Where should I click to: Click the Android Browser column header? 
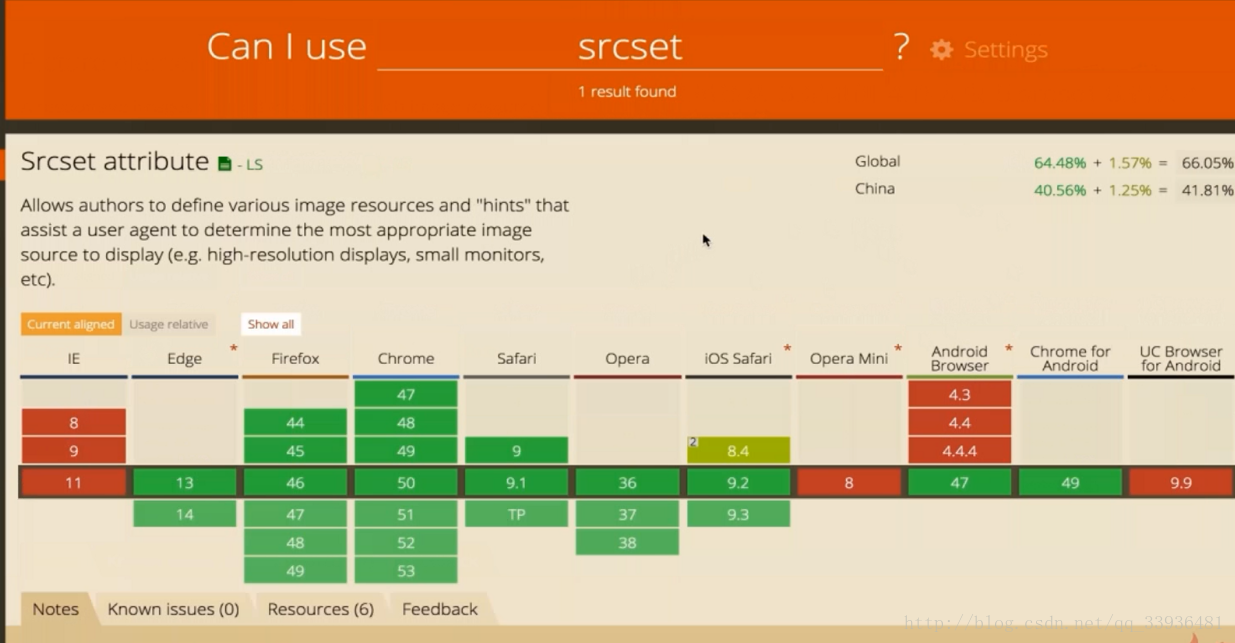point(960,358)
